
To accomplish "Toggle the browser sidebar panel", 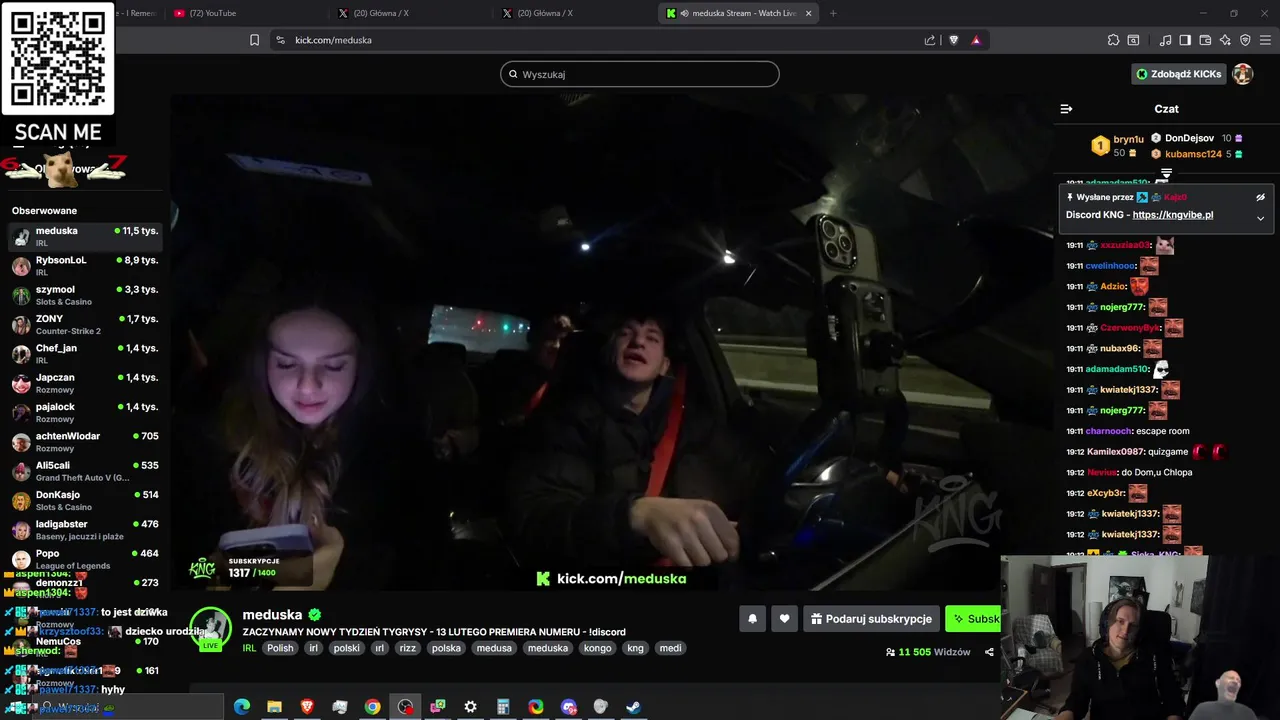I will point(1185,40).
